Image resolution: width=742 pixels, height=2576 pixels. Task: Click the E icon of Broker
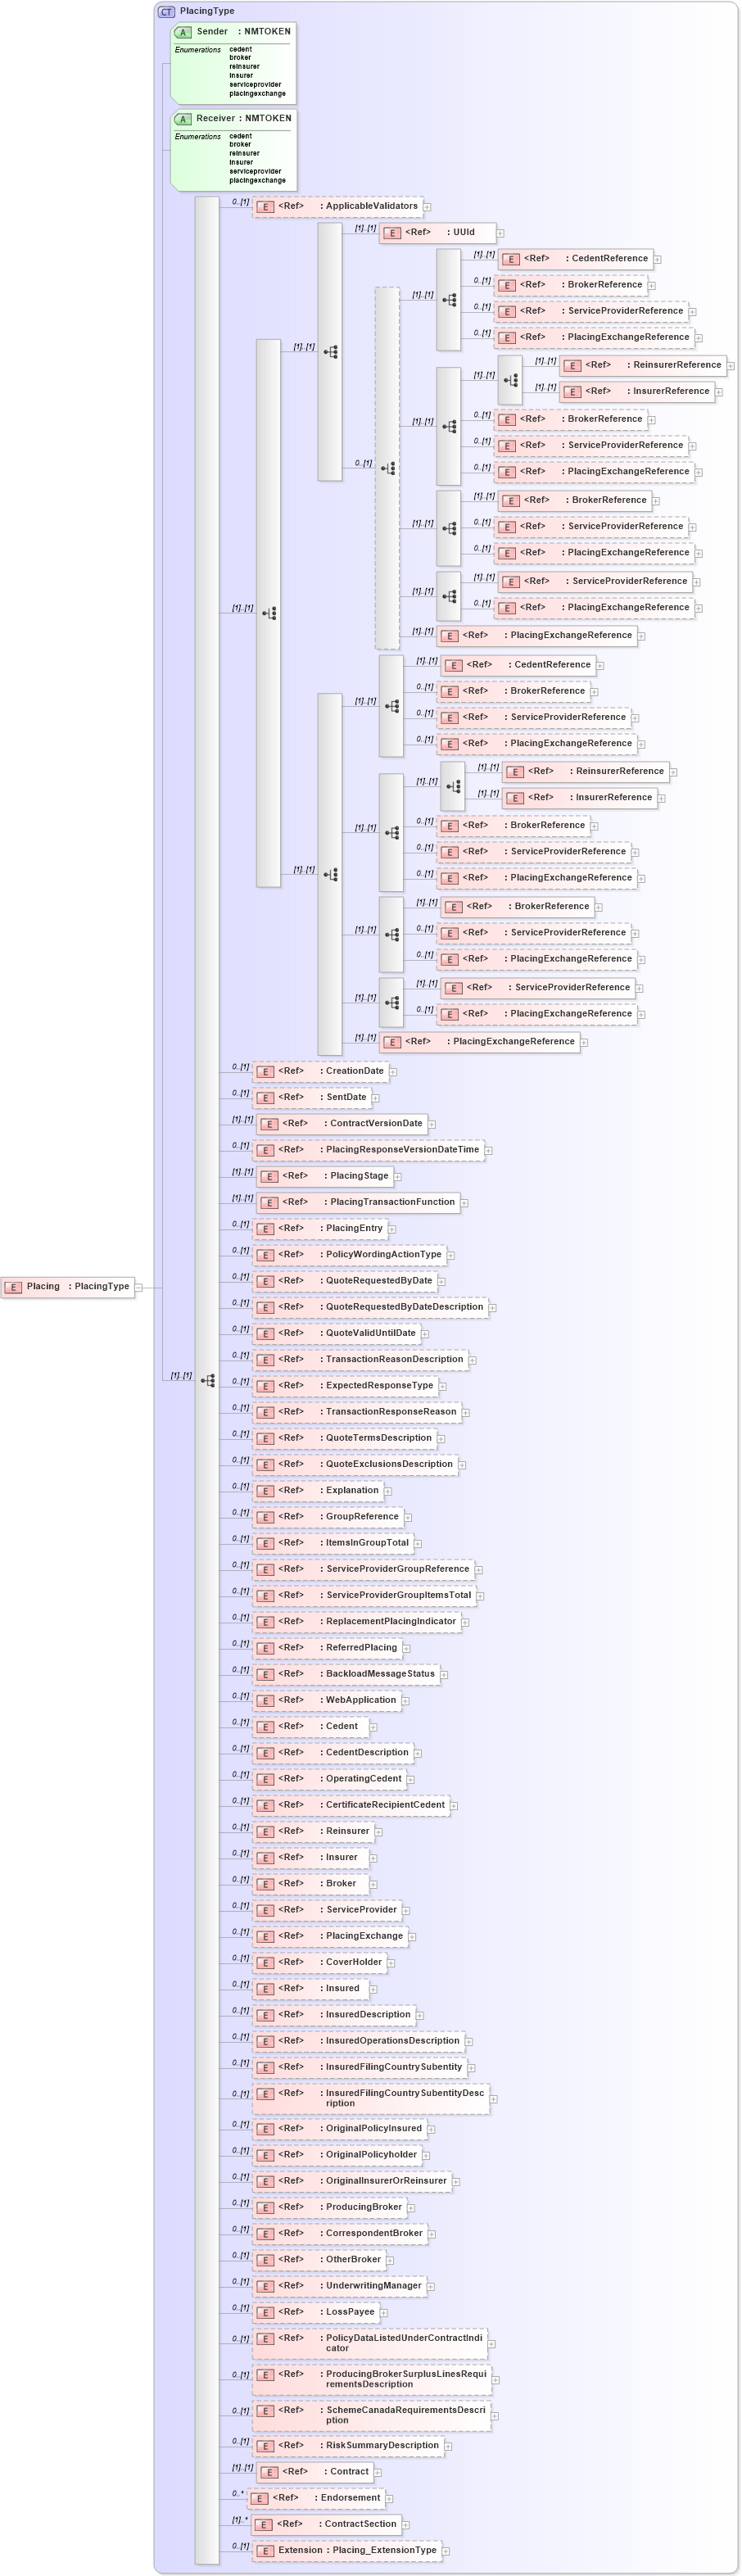[x=266, y=1884]
